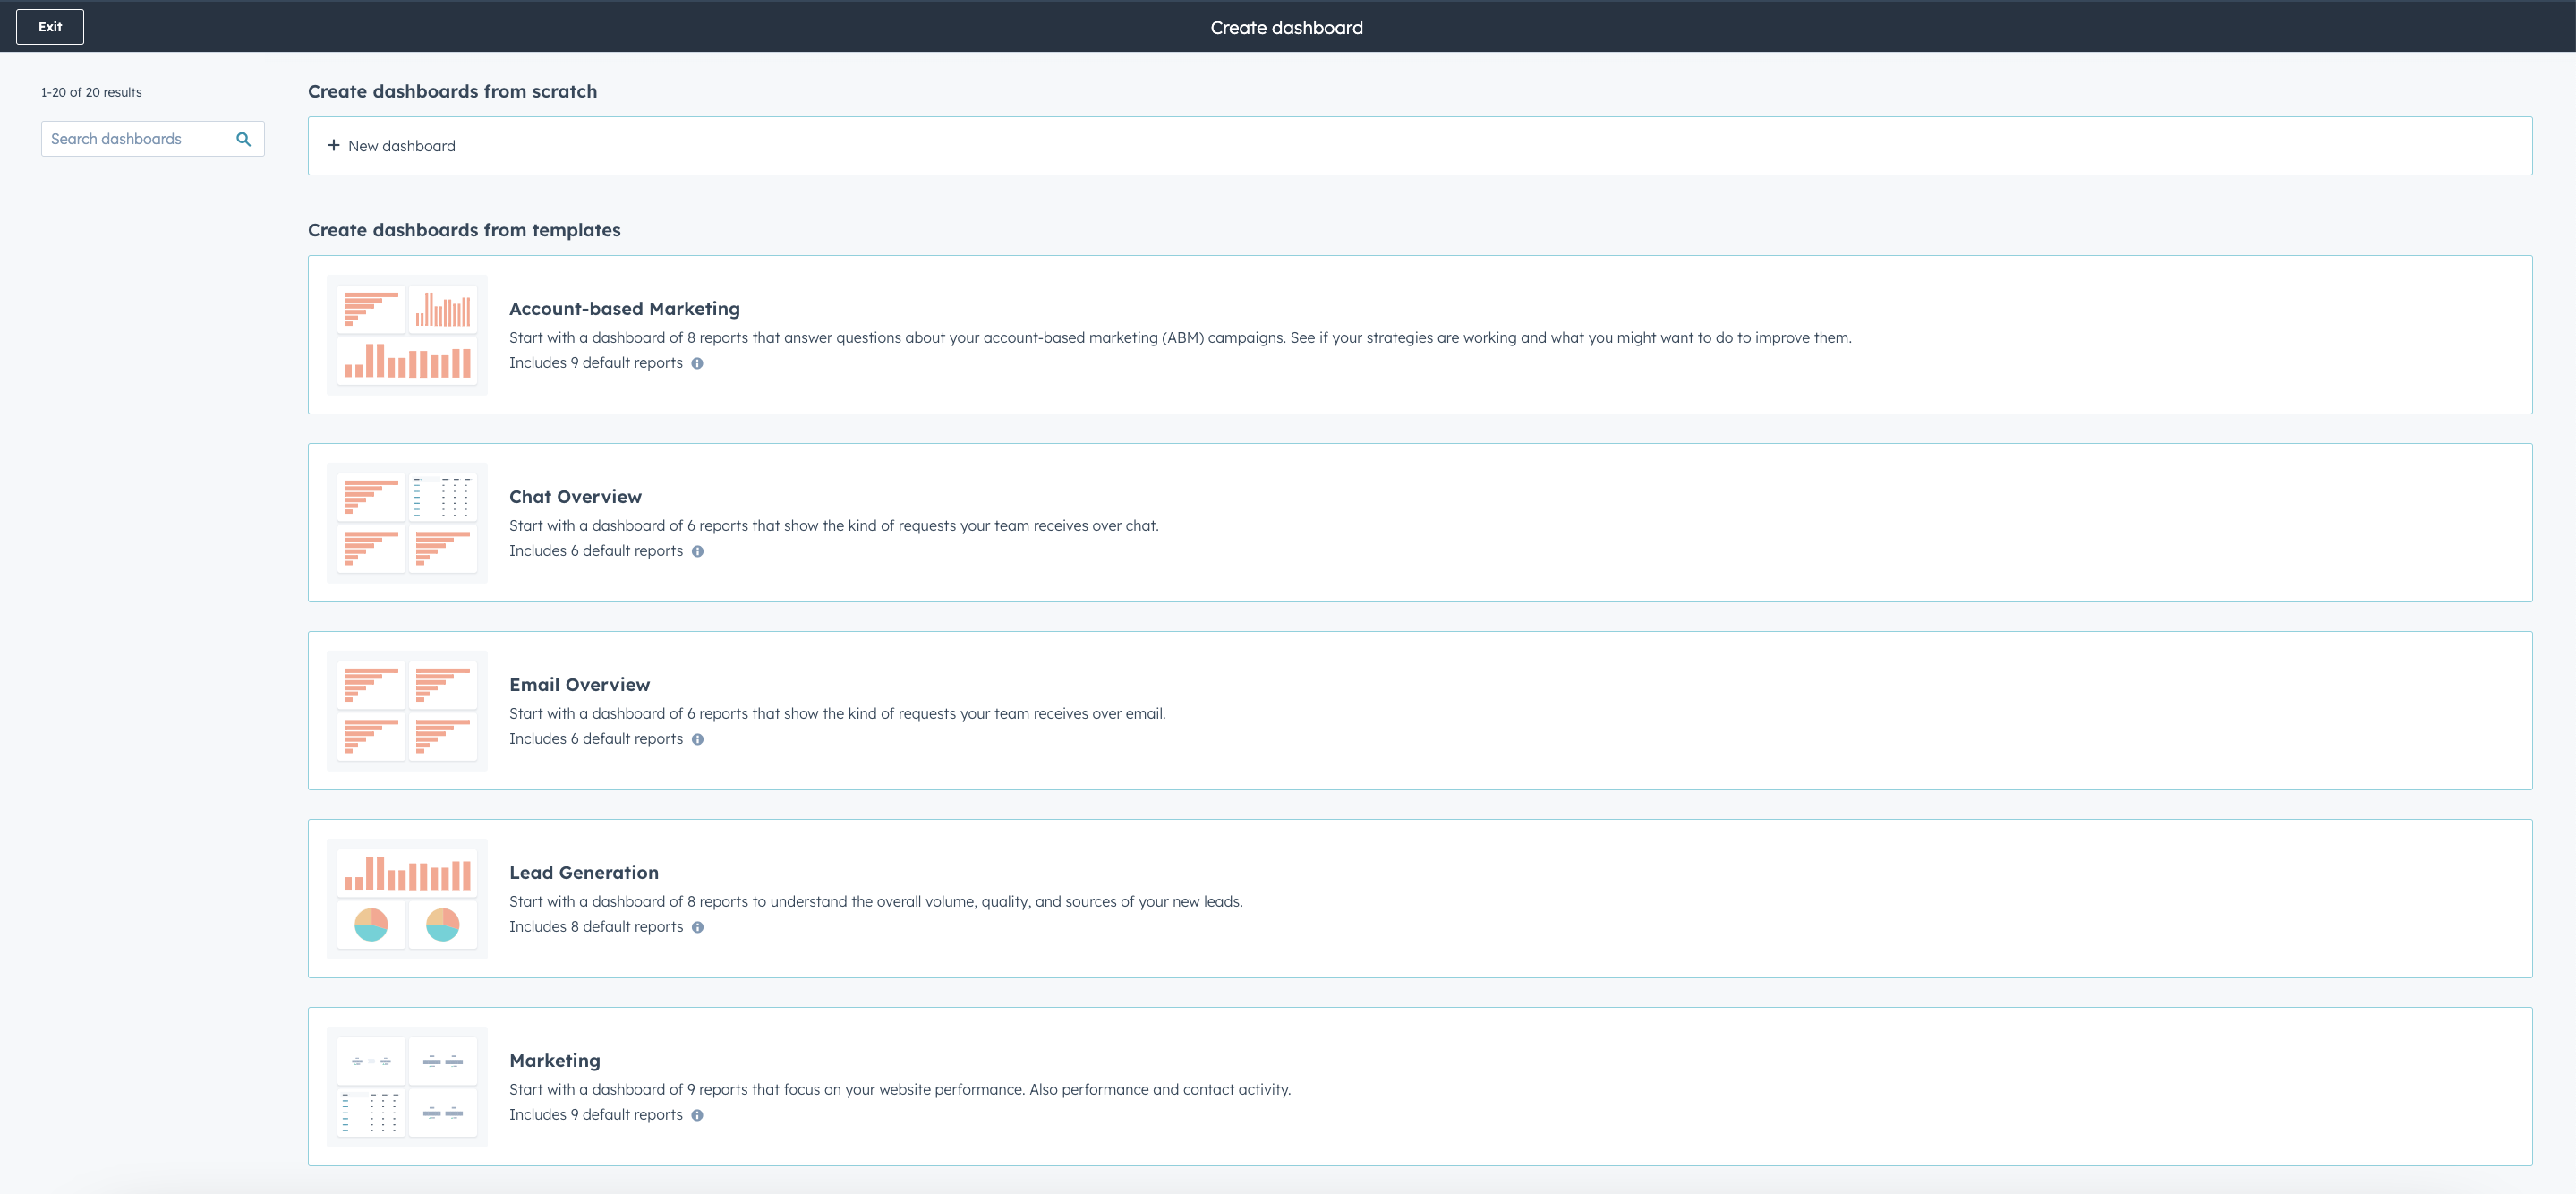Click 'Includes 6 default reports' under Chat Overview

[596, 551]
